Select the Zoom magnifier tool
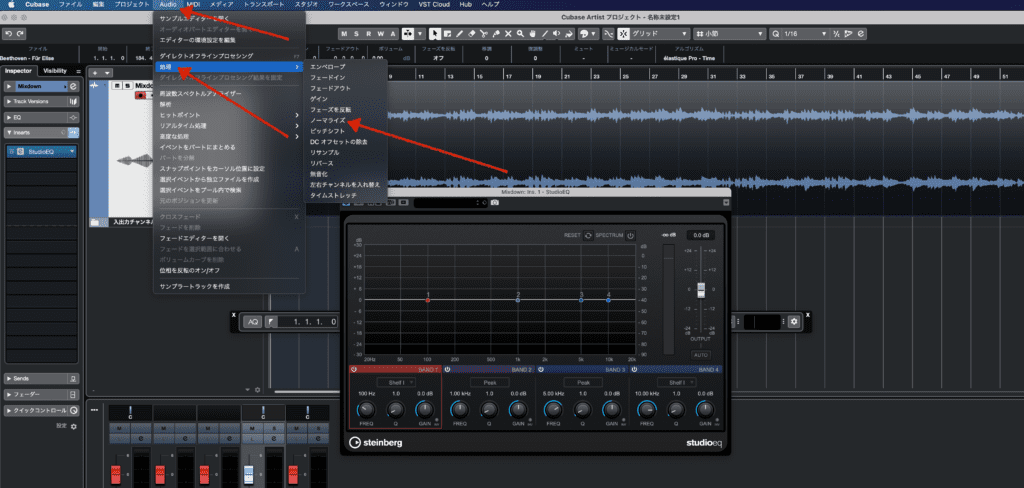Viewport: 1024px width, 488px height. point(520,33)
